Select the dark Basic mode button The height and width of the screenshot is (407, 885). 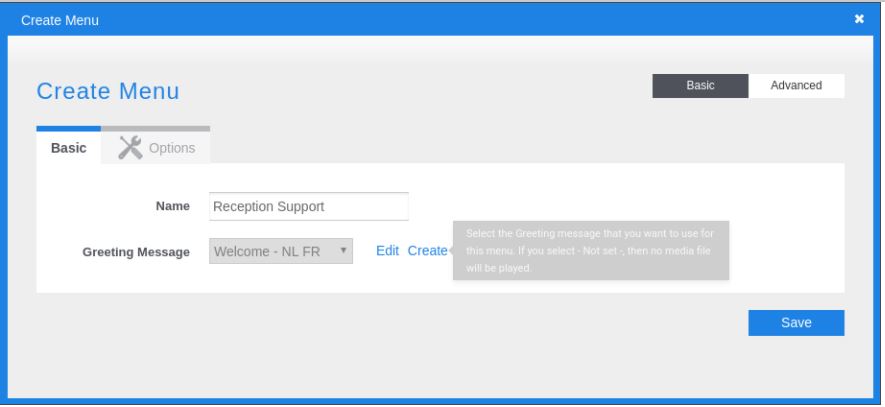click(700, 86)
